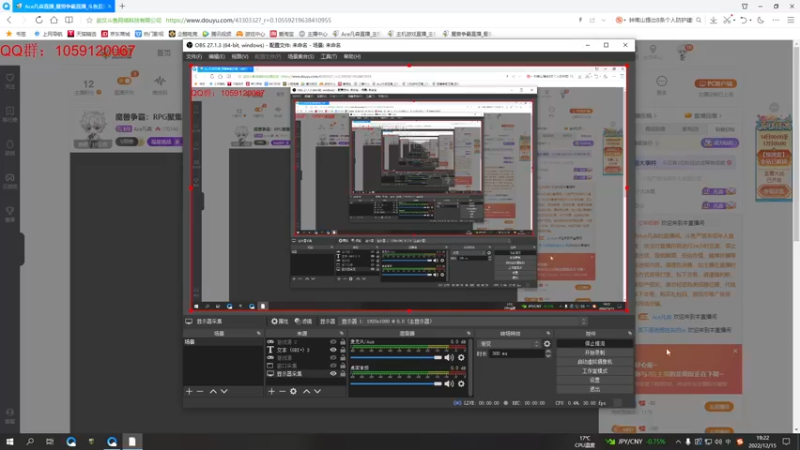Open the 场景集合(S) menu in OBS
Image resolution: width=800 pixels, height=450 pixels.
(x=301, y=57)
